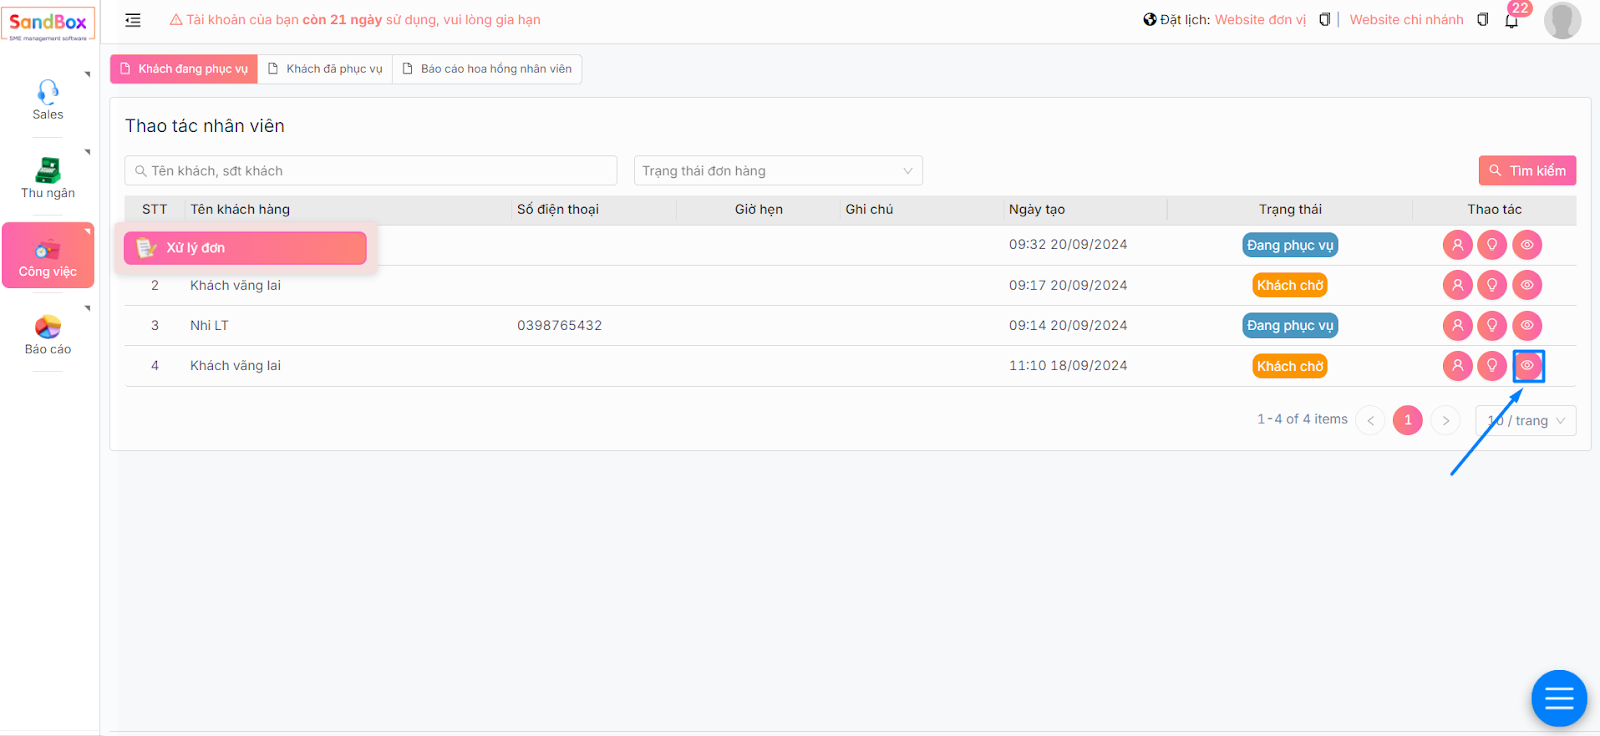Open floating blue menu button
The width and height of the screenshot is (1600, 736).
(x=1559, y=698)
